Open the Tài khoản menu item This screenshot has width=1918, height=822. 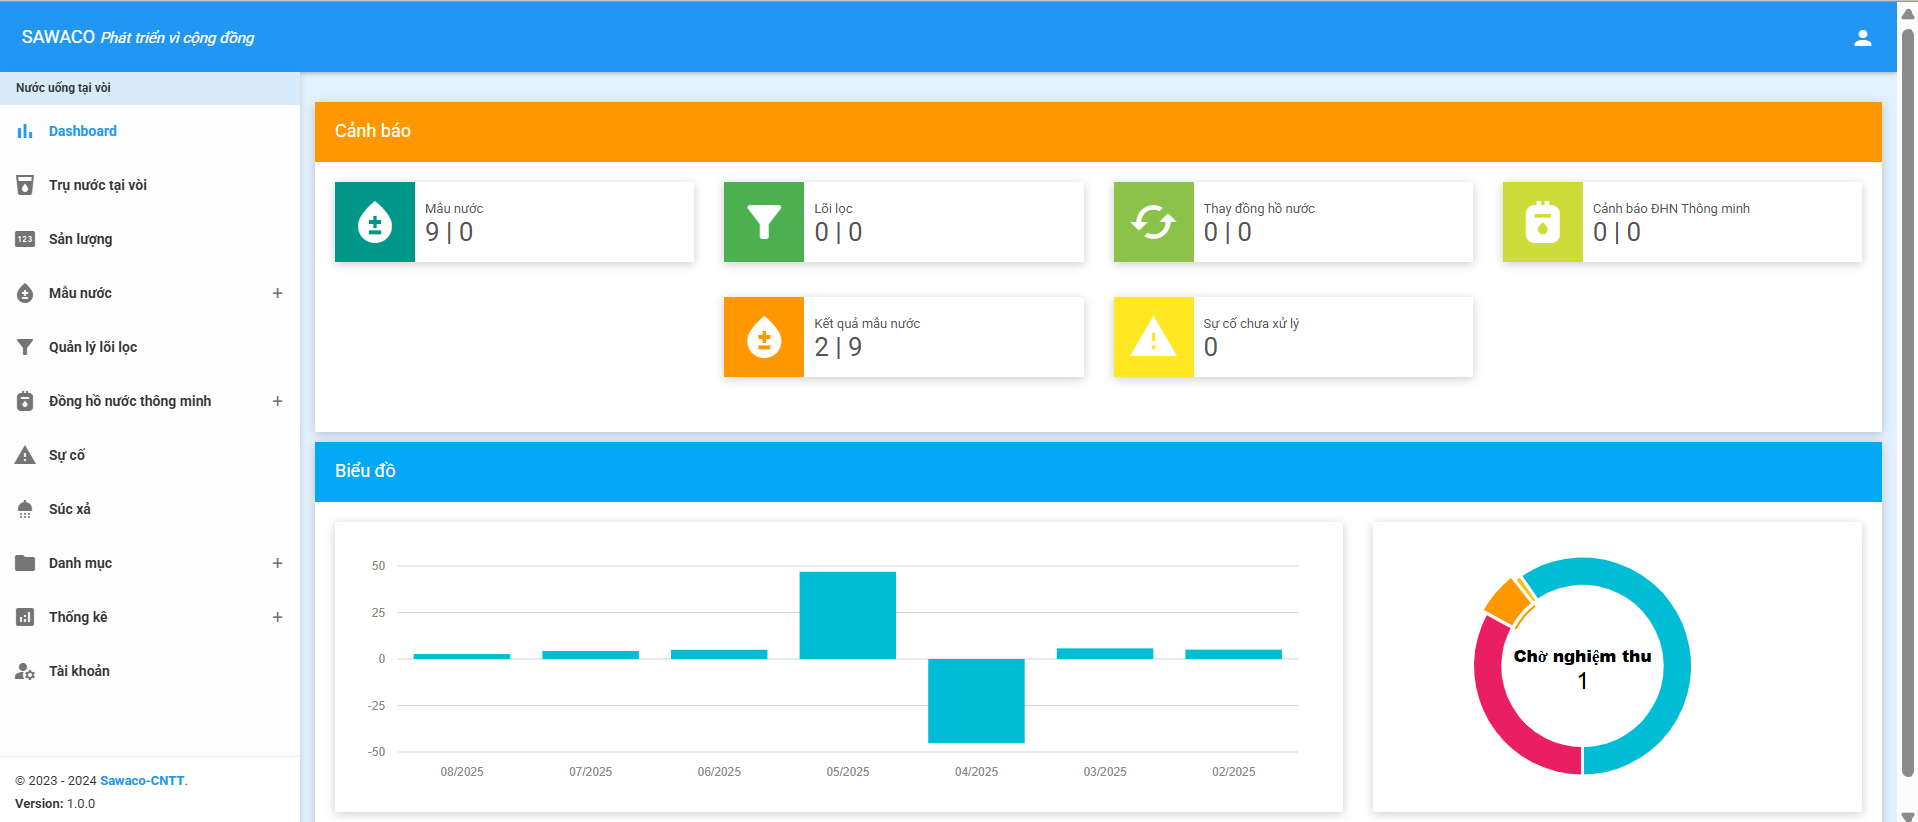(x=79, y=671)
